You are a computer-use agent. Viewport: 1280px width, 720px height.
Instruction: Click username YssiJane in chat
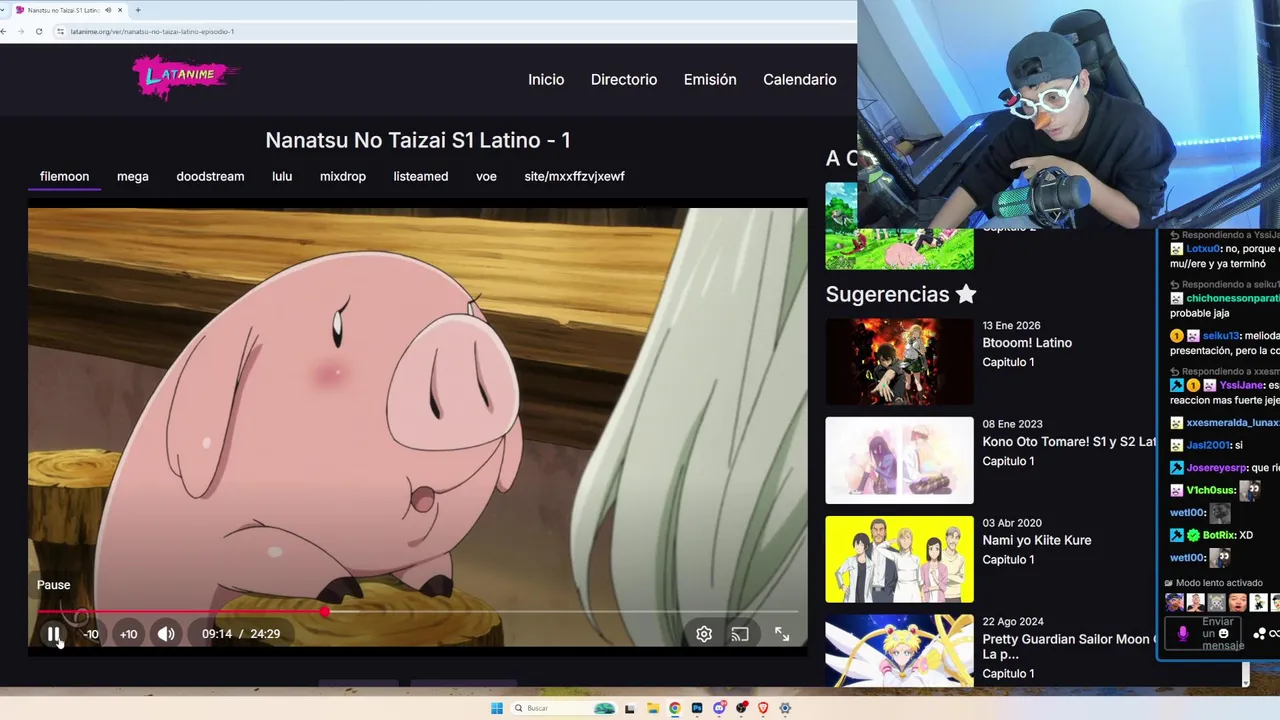pyautogui.click(x=1242, y=385)
